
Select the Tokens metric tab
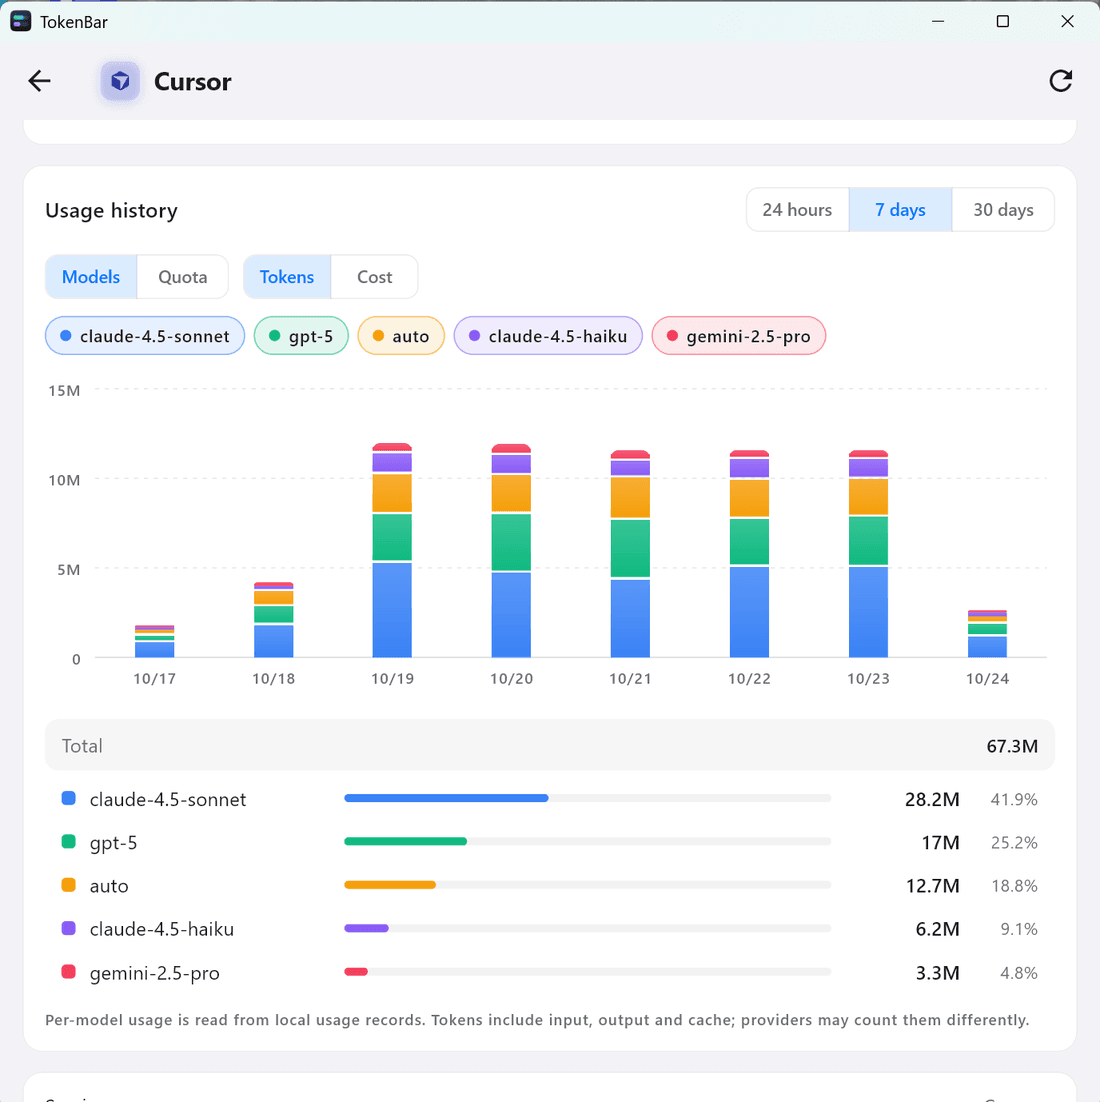pos(287,277)
